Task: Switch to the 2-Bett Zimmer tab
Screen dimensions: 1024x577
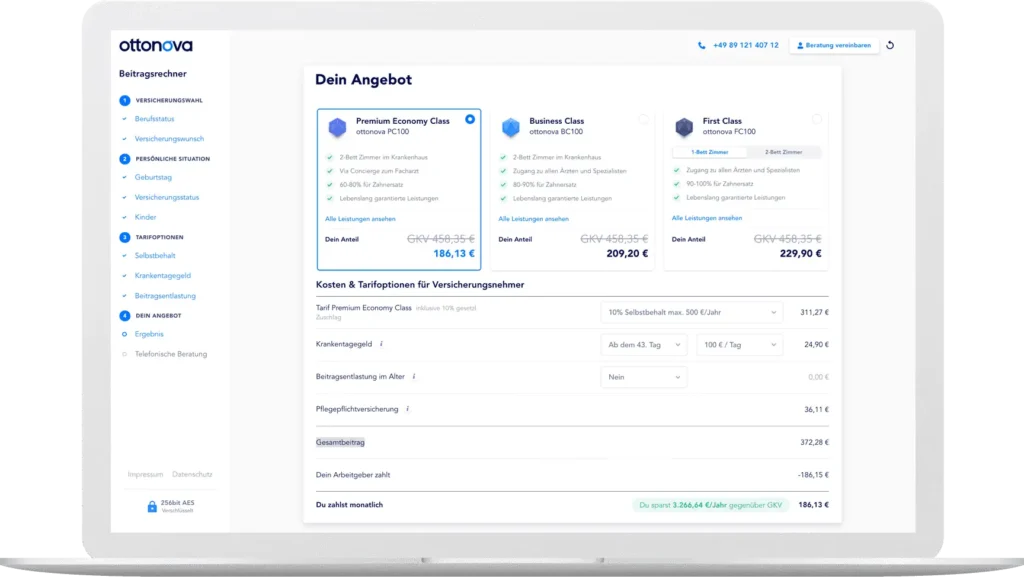Action: (x=785, y=152)
